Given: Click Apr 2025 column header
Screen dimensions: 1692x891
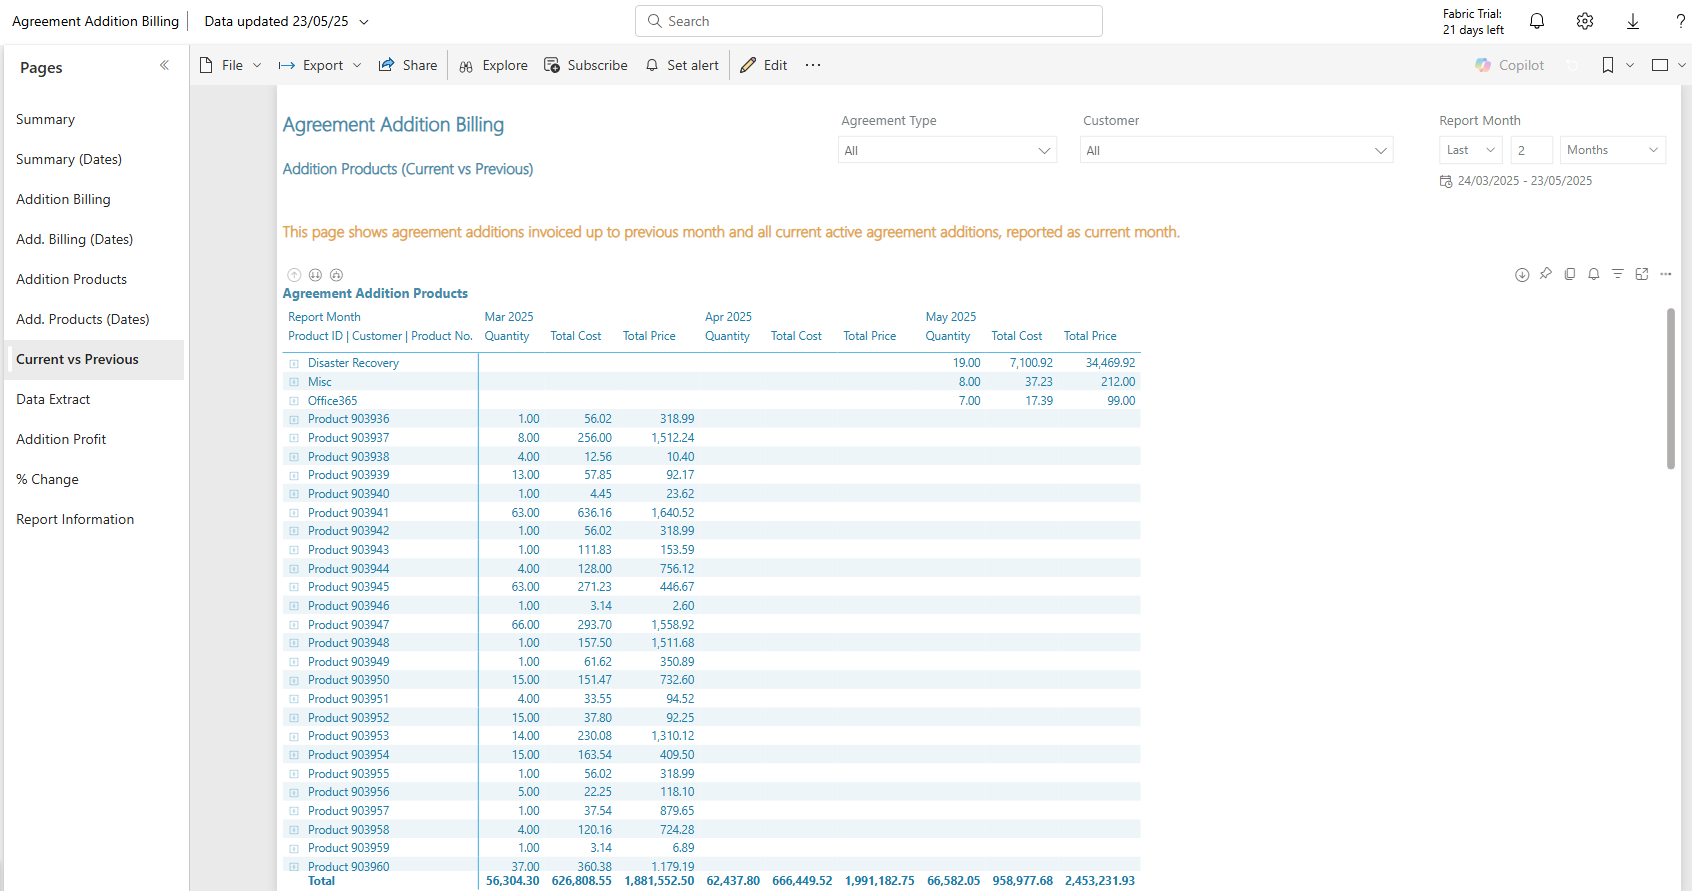Looking at the screenshot, I should click(728, 317).
